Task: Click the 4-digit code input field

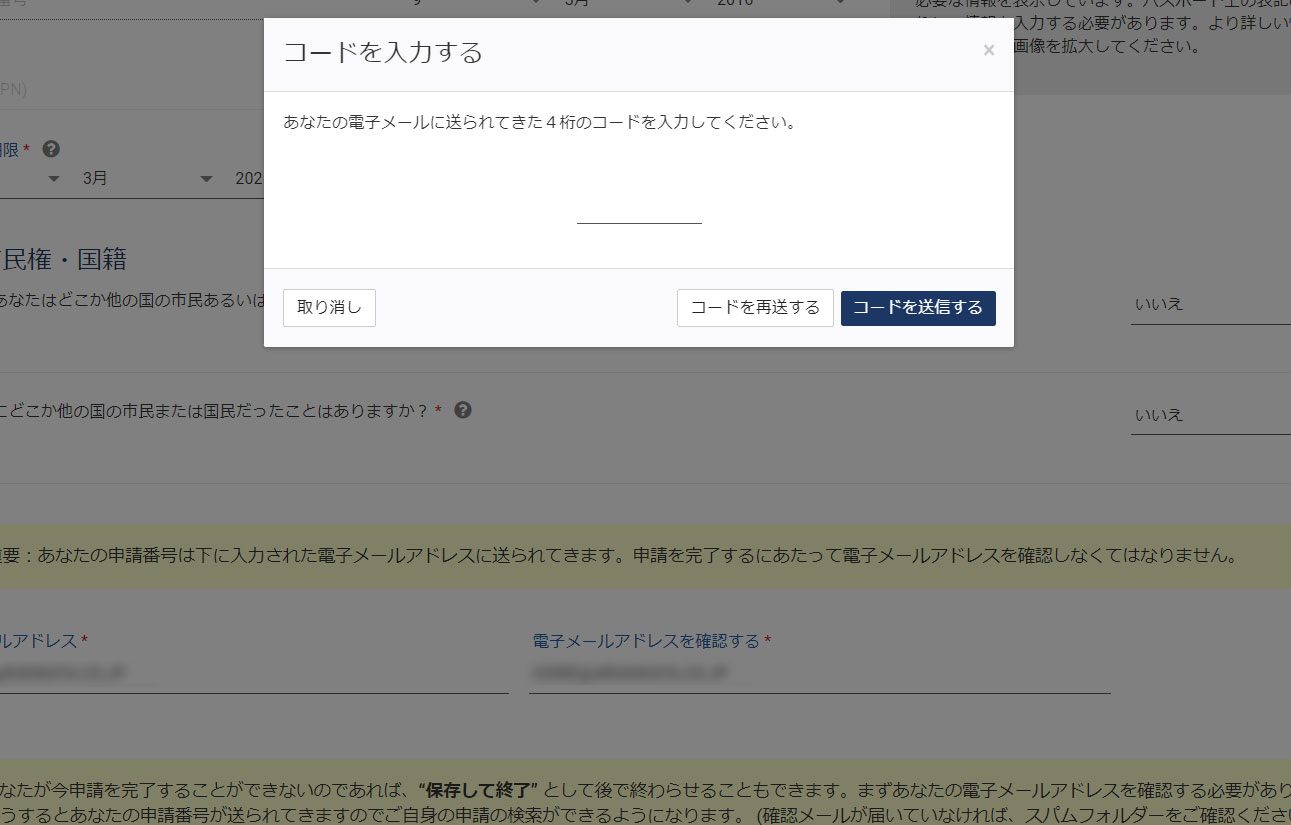Action: coord(639,210)
